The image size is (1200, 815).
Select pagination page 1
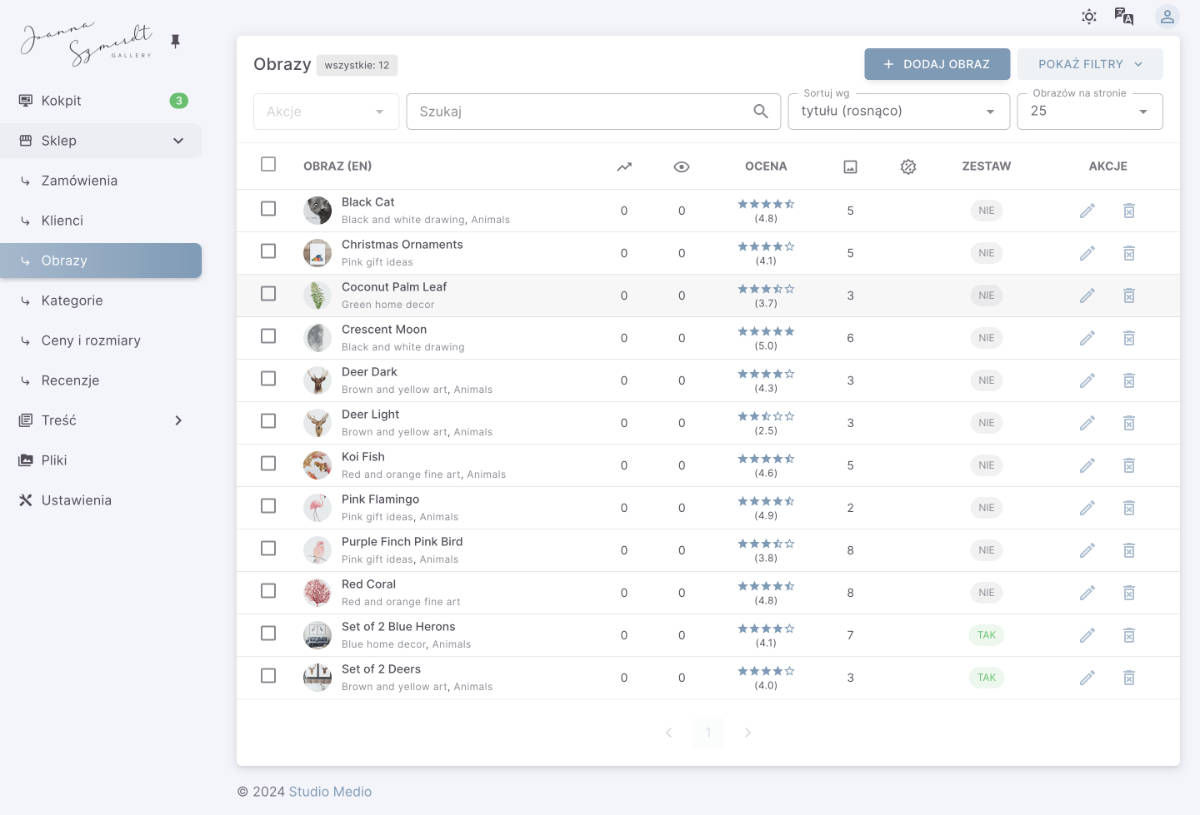[708, 733]
